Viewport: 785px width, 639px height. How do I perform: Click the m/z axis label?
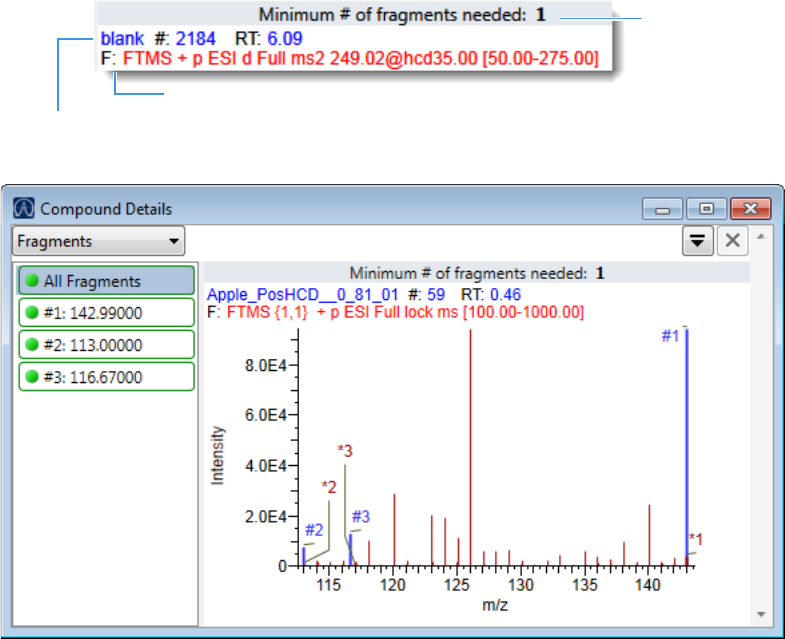pyautogui.click(x=495, y=605)
